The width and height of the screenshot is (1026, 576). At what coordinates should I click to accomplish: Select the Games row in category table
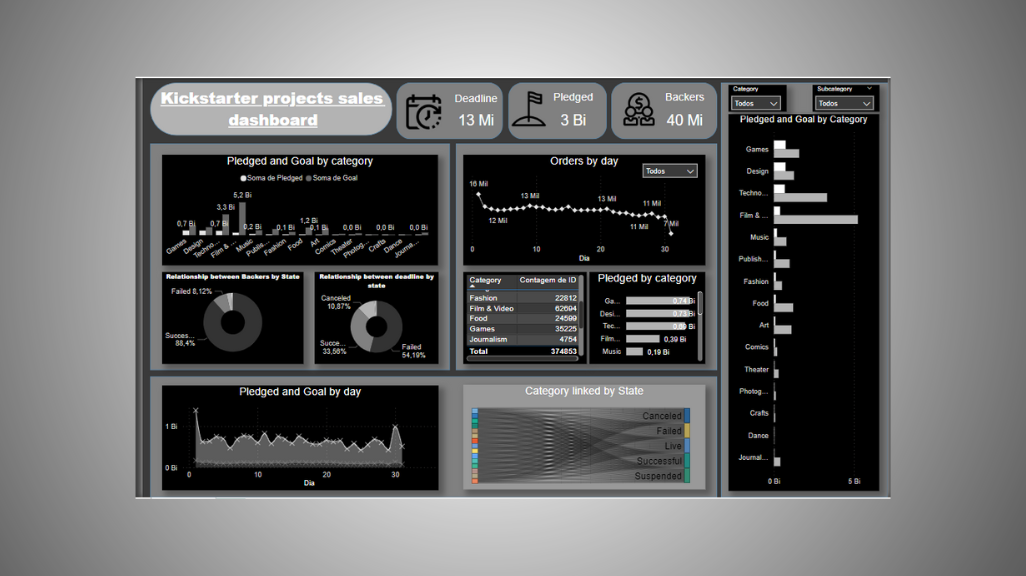coord(521,329)
